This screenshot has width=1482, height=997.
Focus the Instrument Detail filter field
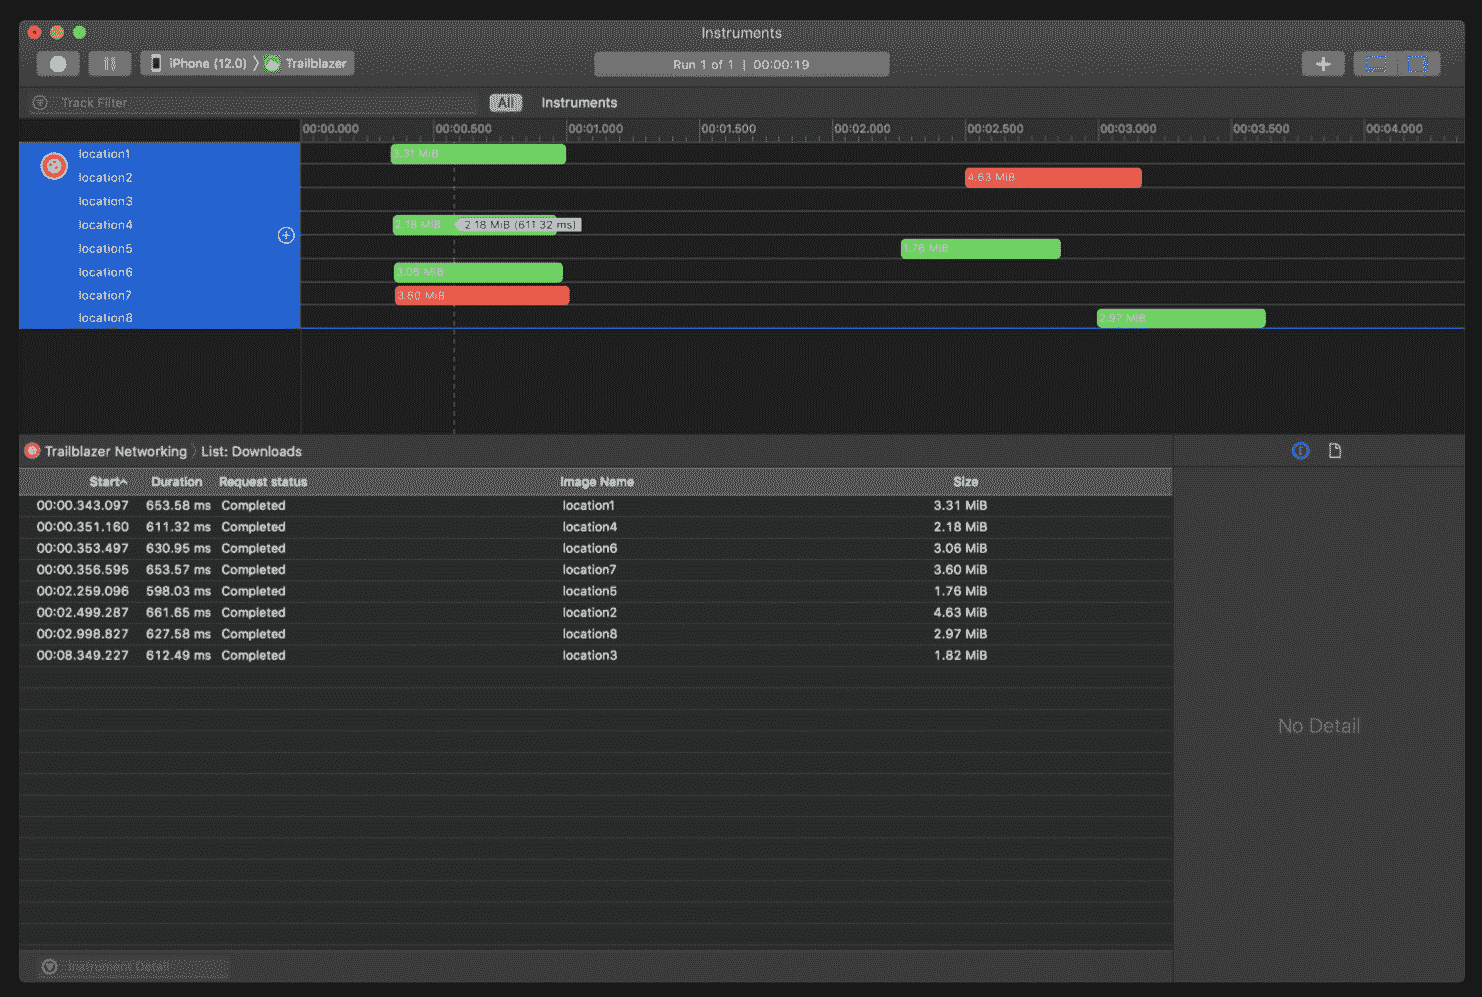click(x=147, y=967)
